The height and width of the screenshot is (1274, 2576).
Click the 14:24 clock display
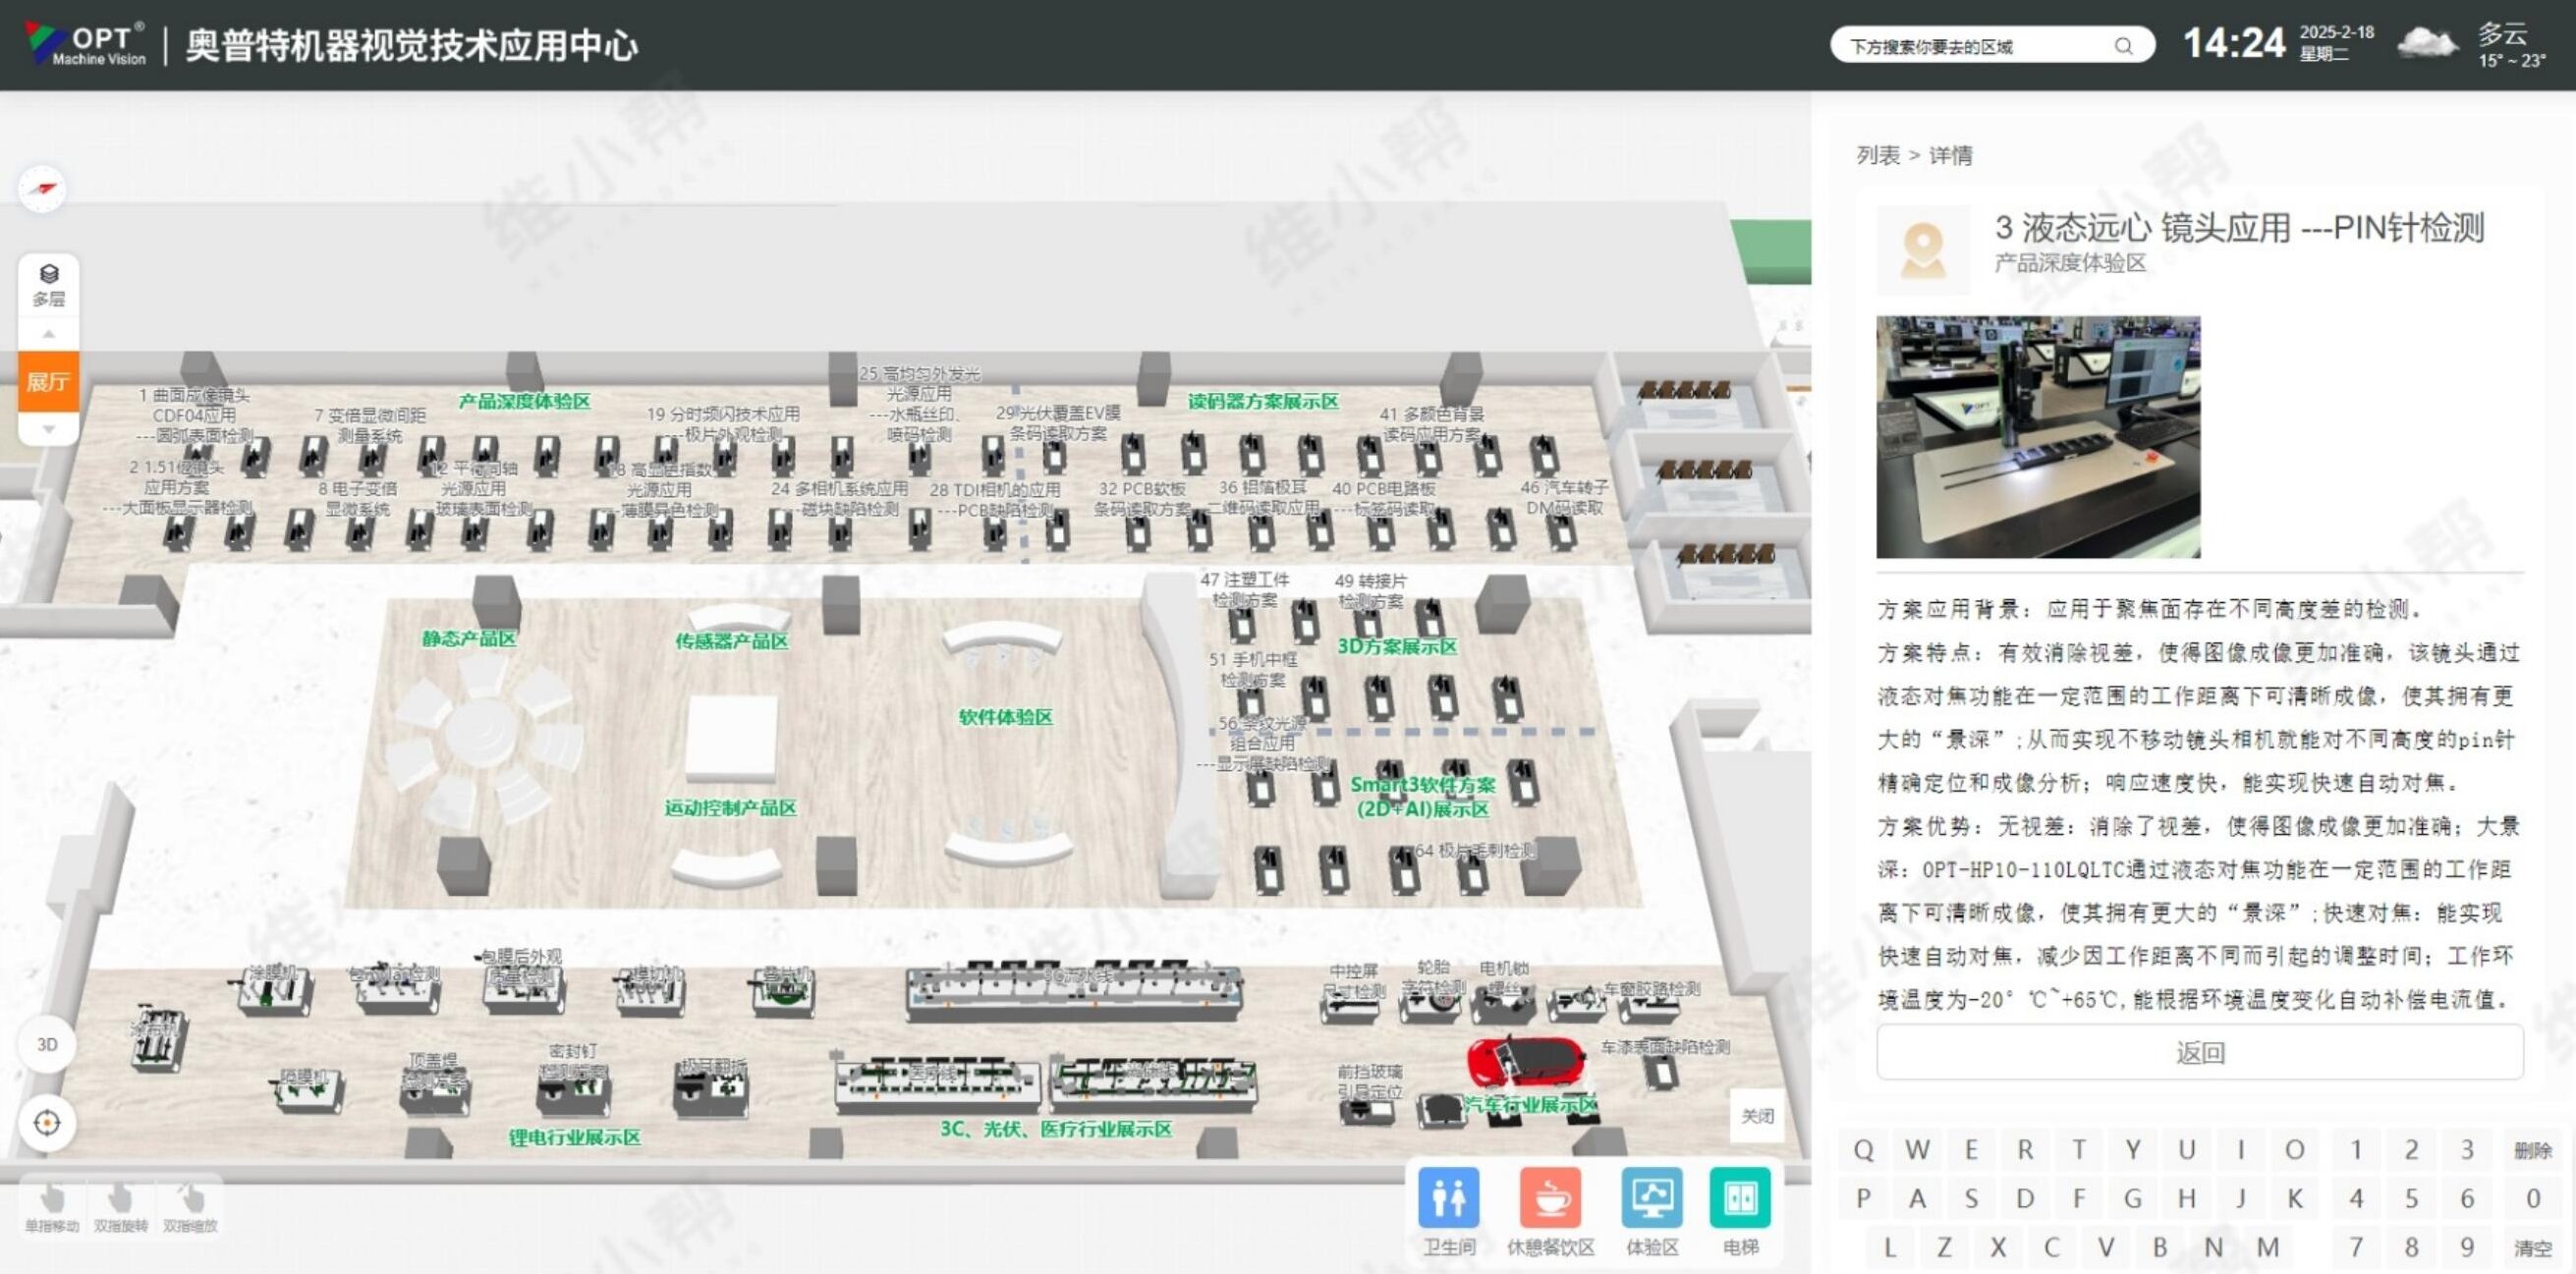pos(2234,44)
